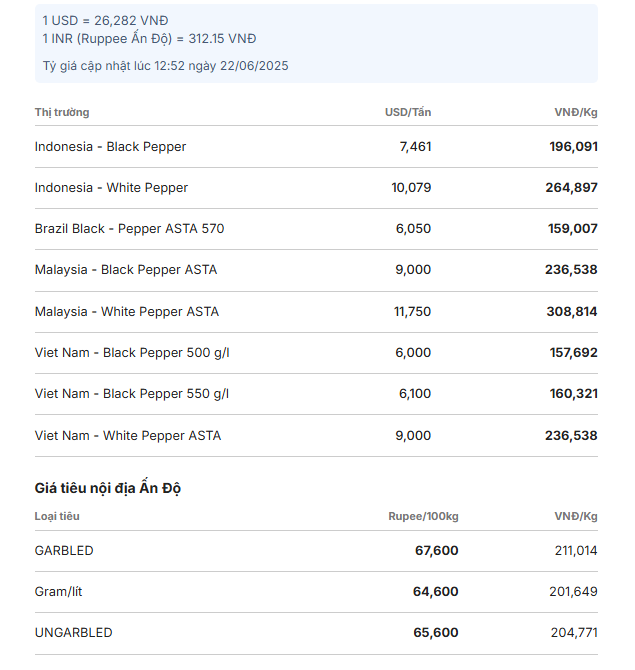
Task: Click the Giá tiêu nội địa Ấn Độ heading
Action: click(x=108, y=488)
